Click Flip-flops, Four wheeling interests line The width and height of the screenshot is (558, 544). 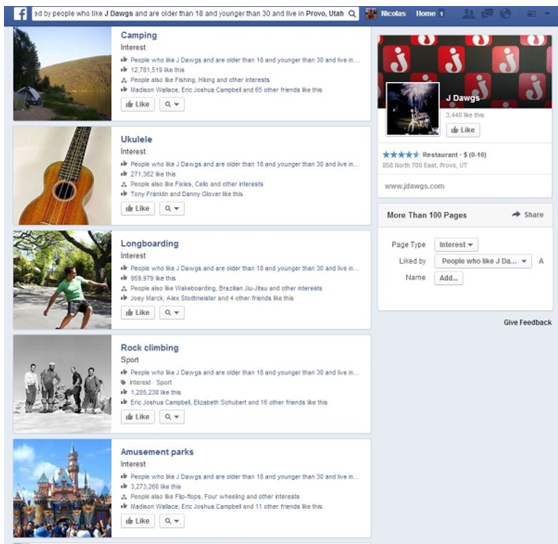(215, 497)
